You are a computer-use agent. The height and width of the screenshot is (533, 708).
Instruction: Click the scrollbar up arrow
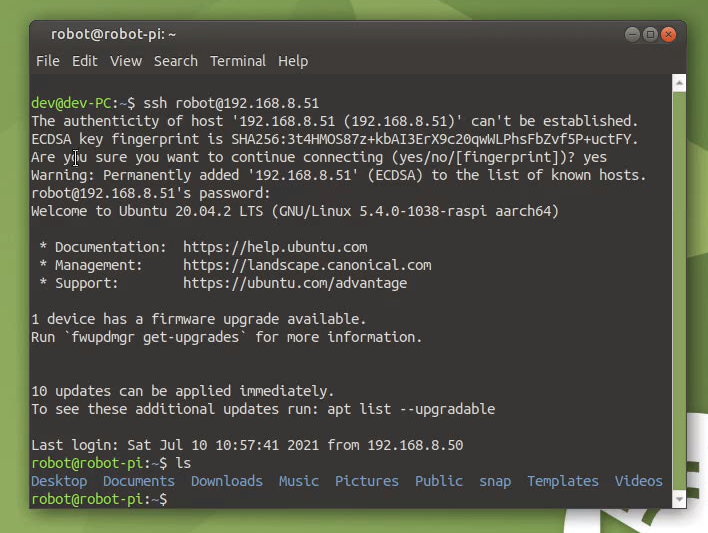pyautogui.click(x=679, y=83)
